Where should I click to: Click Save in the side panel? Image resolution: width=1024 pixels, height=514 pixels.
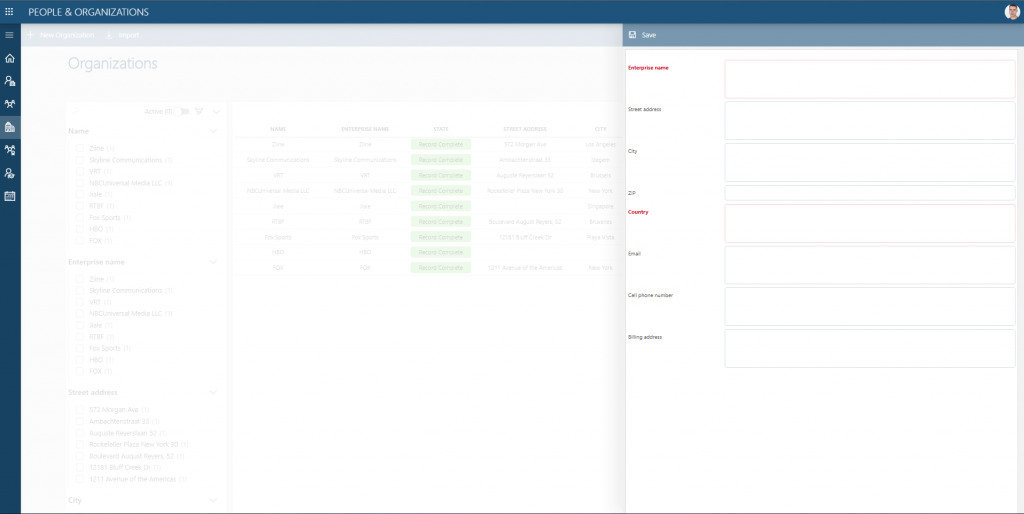[643, 35]
